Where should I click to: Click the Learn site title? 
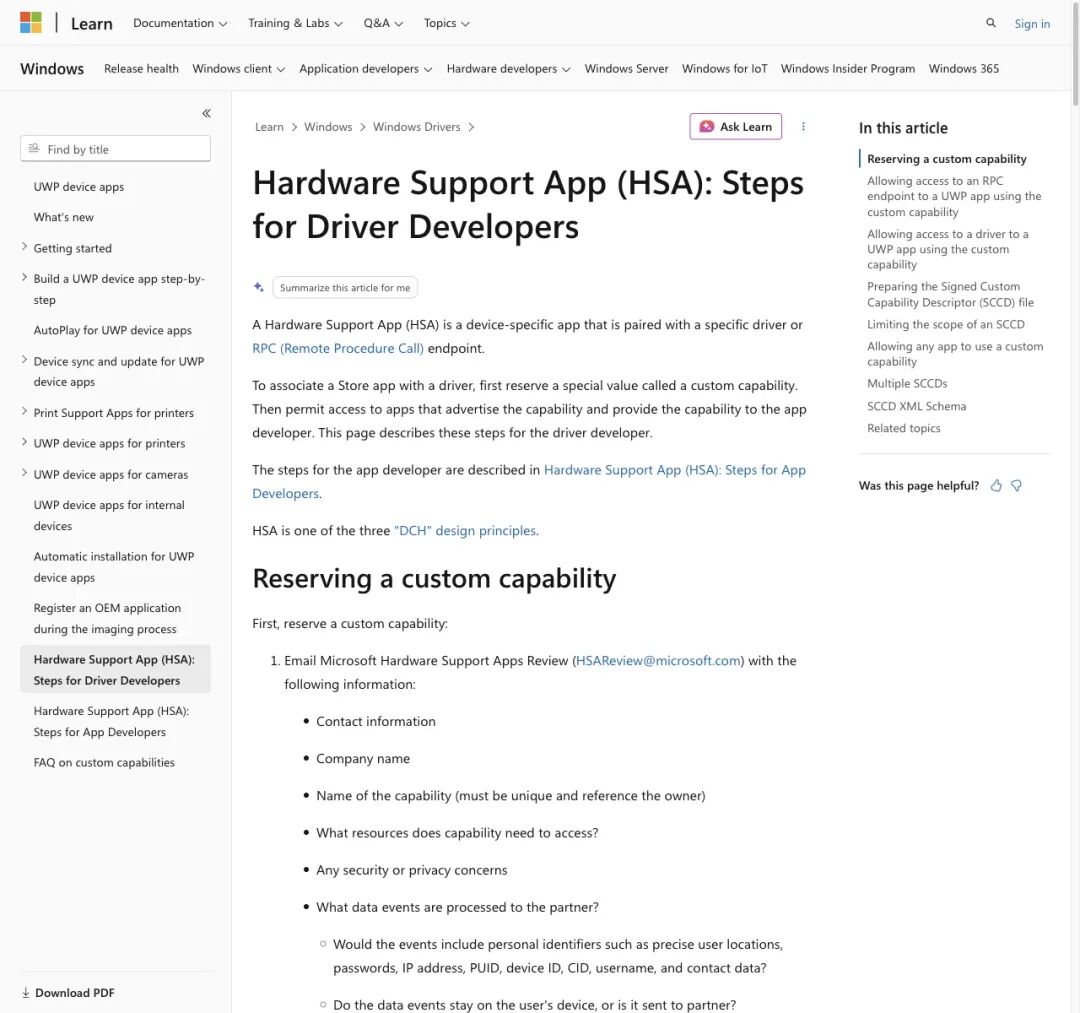(x=92, y=23)
